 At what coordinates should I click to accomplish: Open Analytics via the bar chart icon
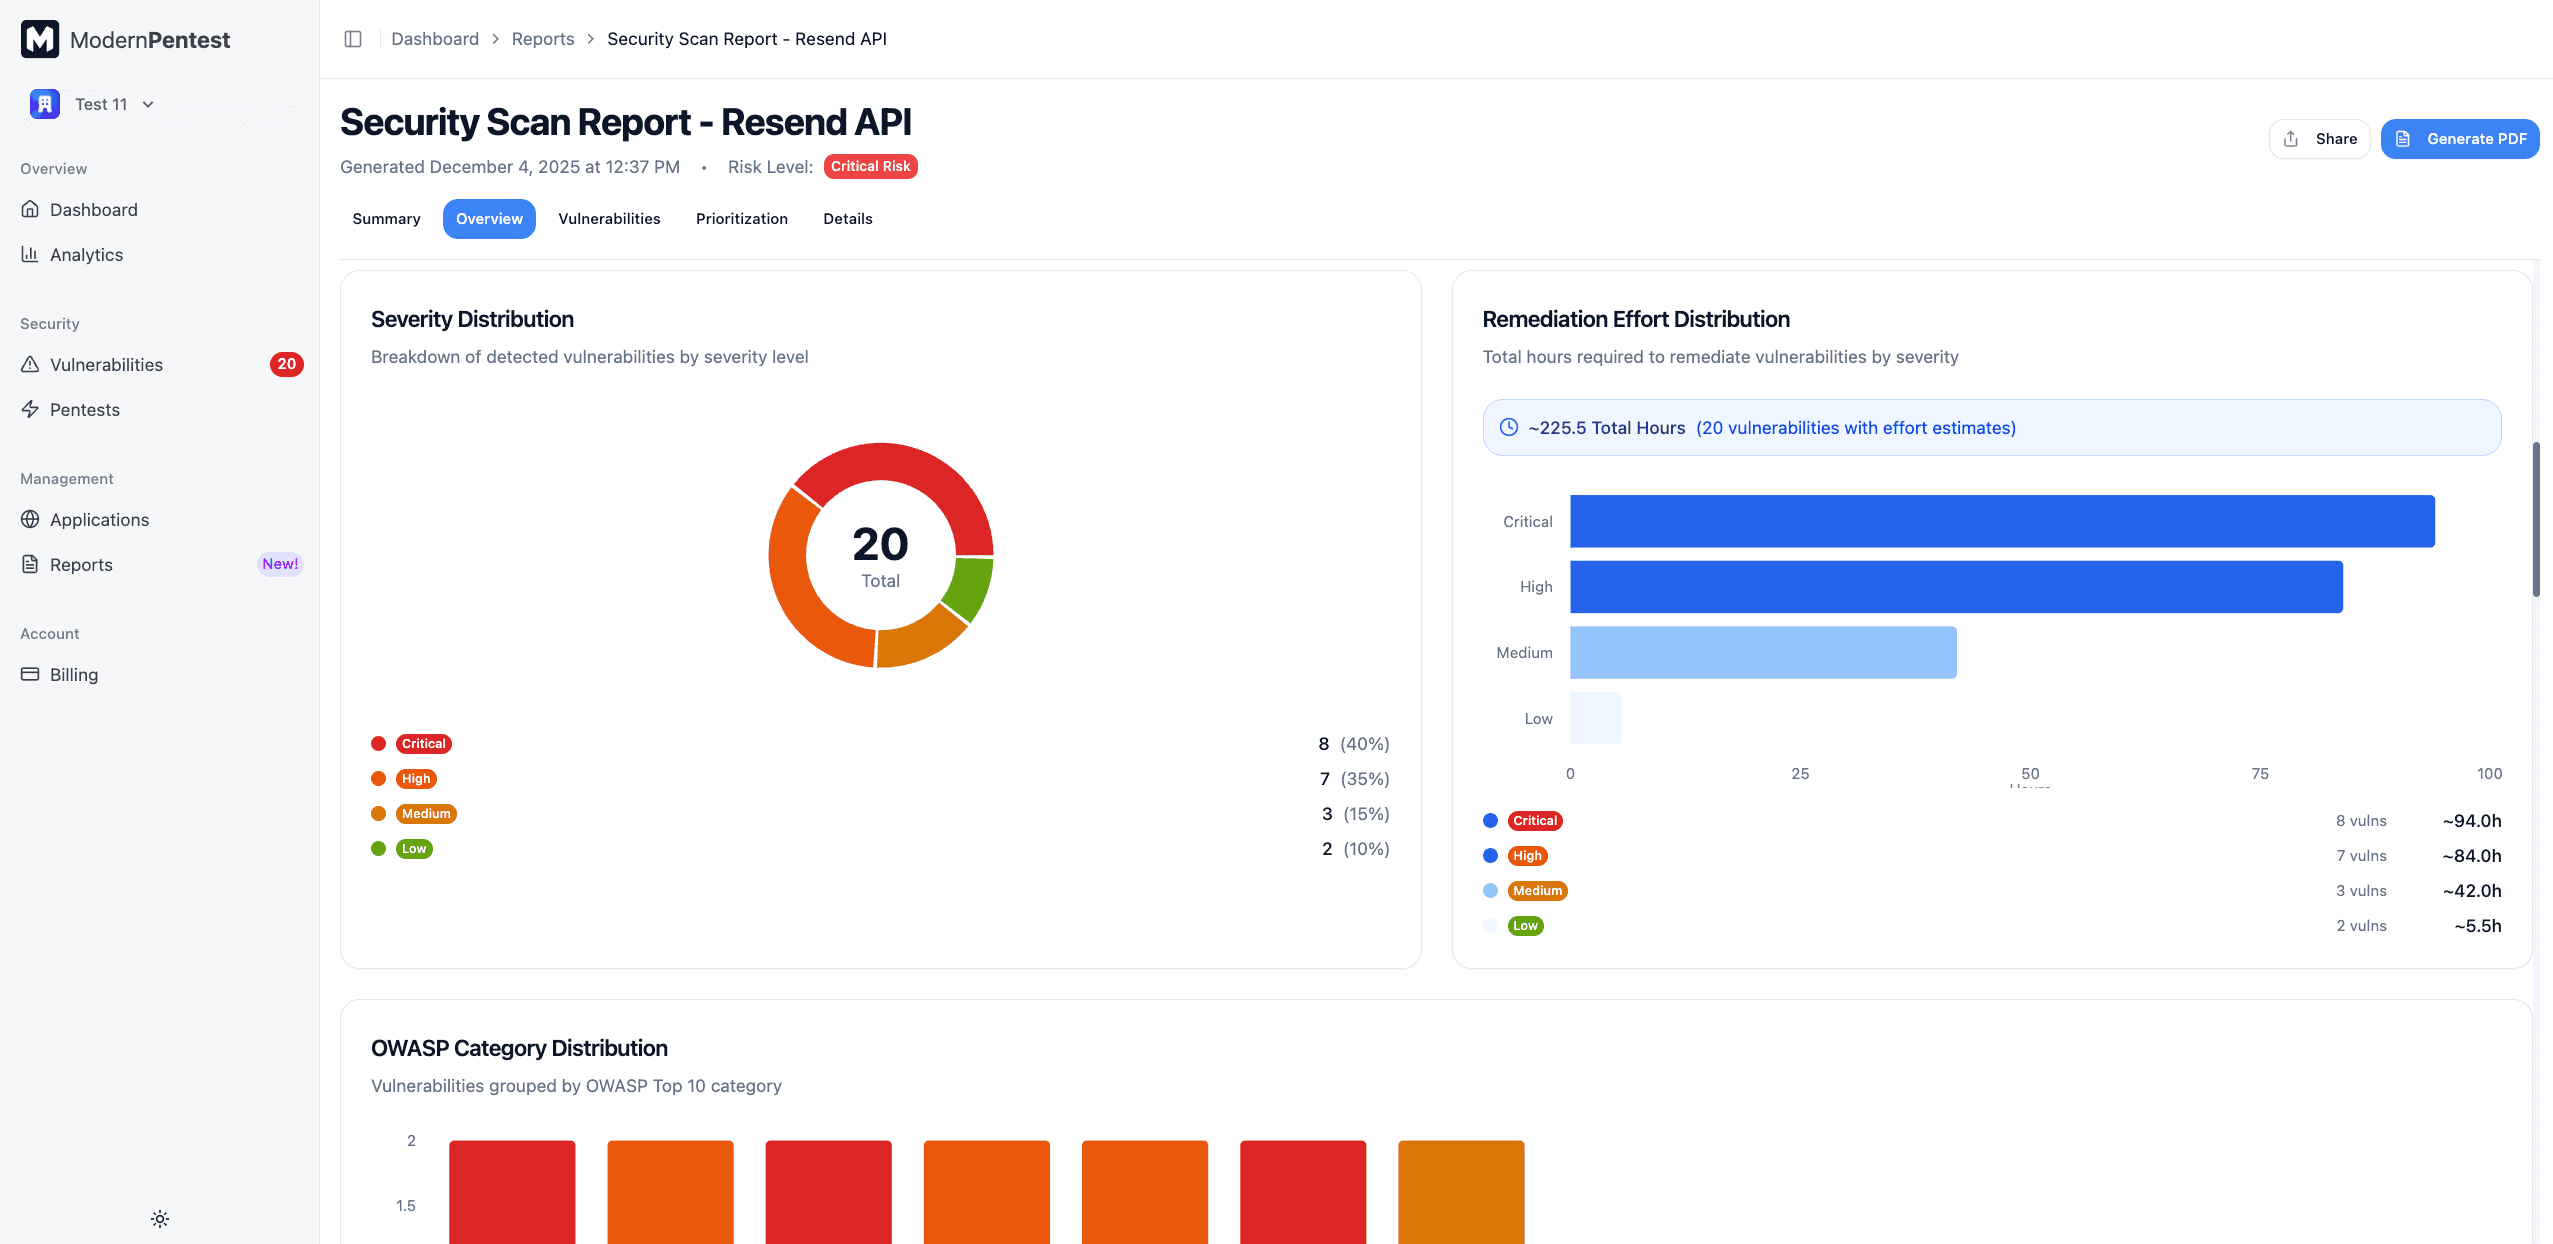31,254
